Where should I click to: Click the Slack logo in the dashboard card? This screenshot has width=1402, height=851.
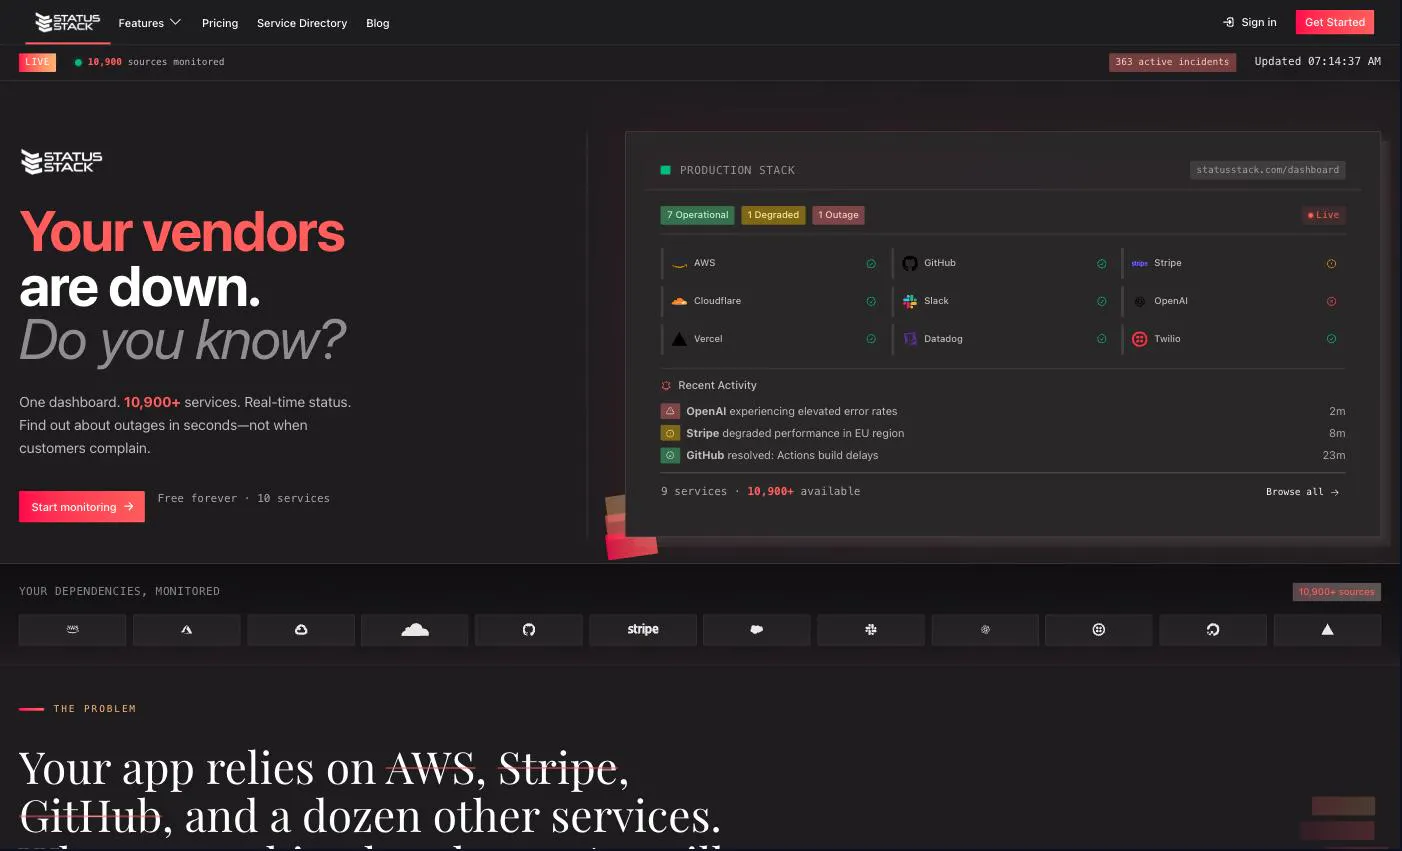[910, 301]
